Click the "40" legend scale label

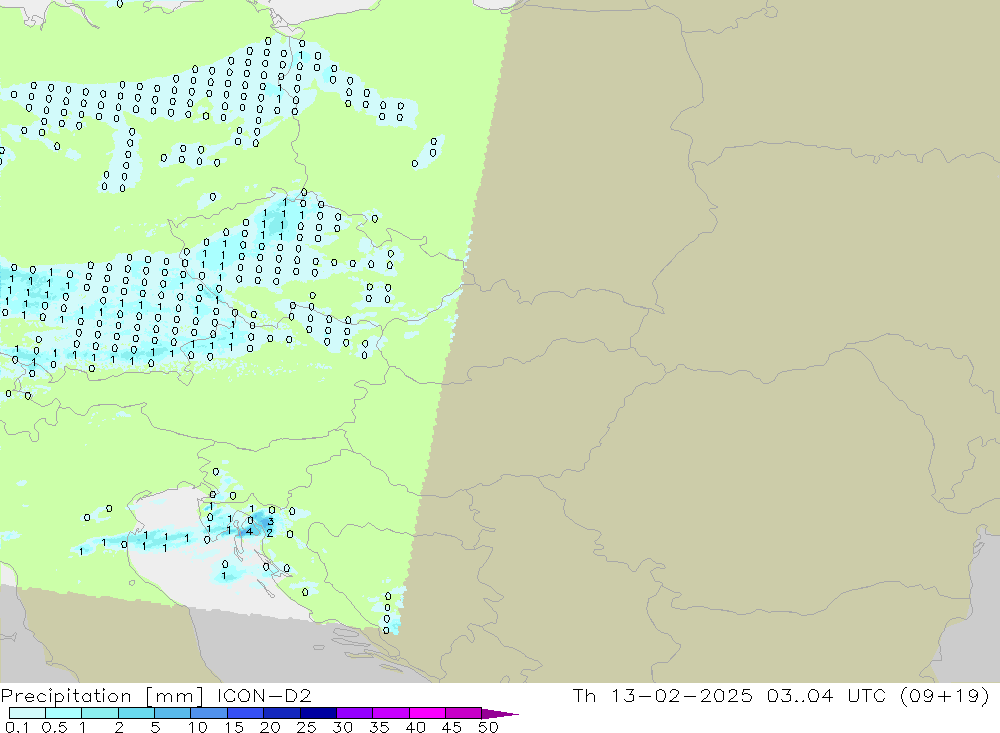pos(415,727)
